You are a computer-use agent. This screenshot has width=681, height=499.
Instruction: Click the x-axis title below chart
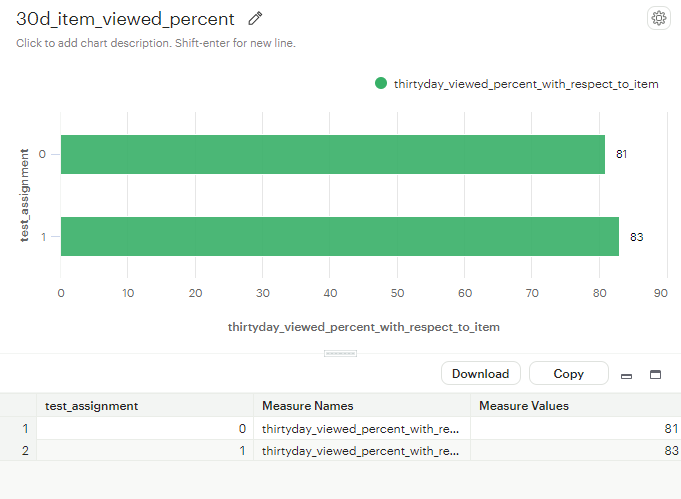[x=364, y=327]
